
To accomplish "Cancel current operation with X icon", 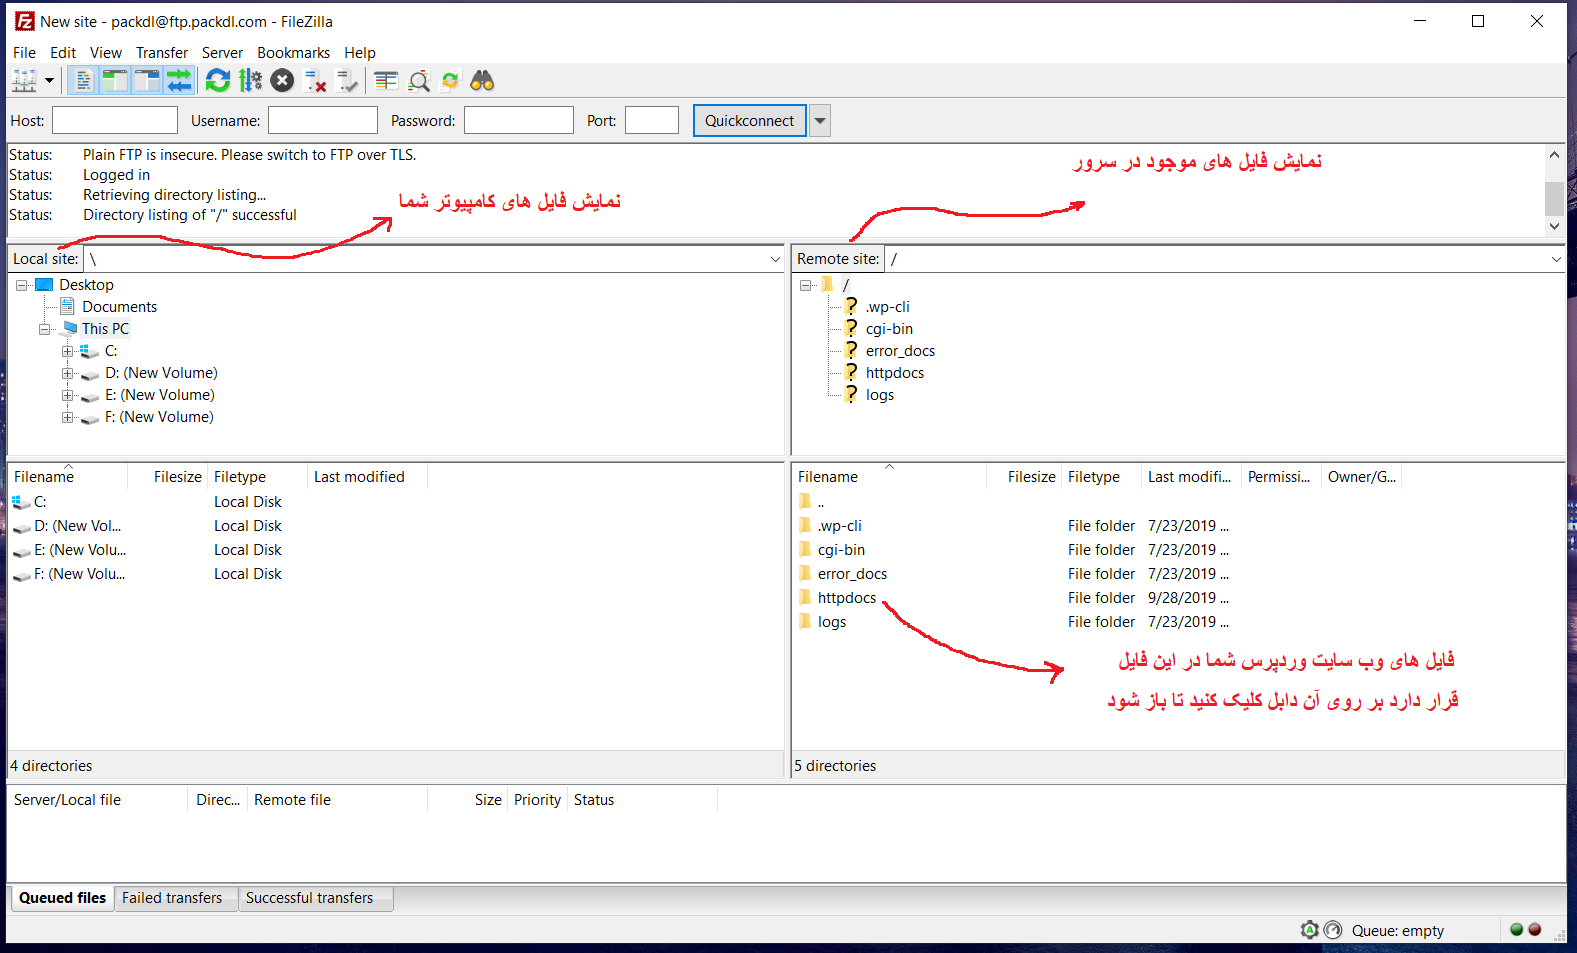I will point(282,81).
